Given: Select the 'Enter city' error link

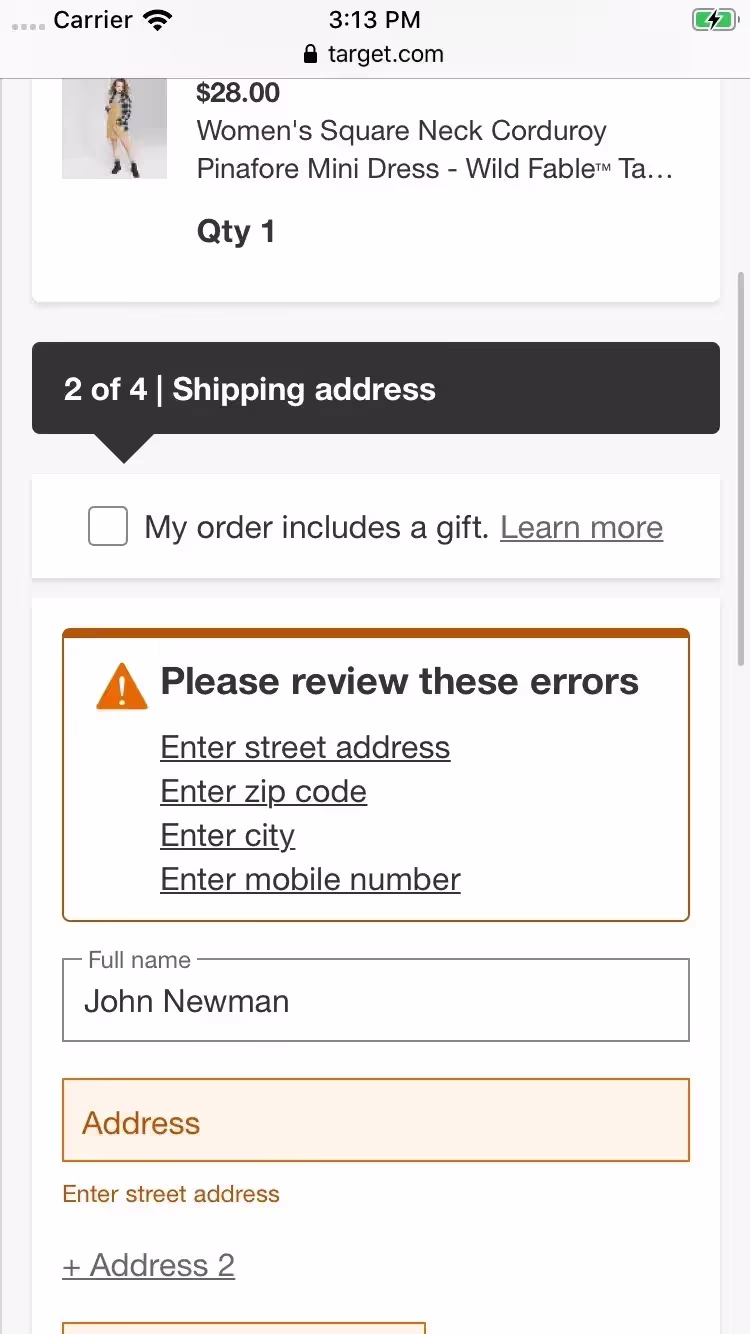Looking at the screenshot, I should [227, 835].
